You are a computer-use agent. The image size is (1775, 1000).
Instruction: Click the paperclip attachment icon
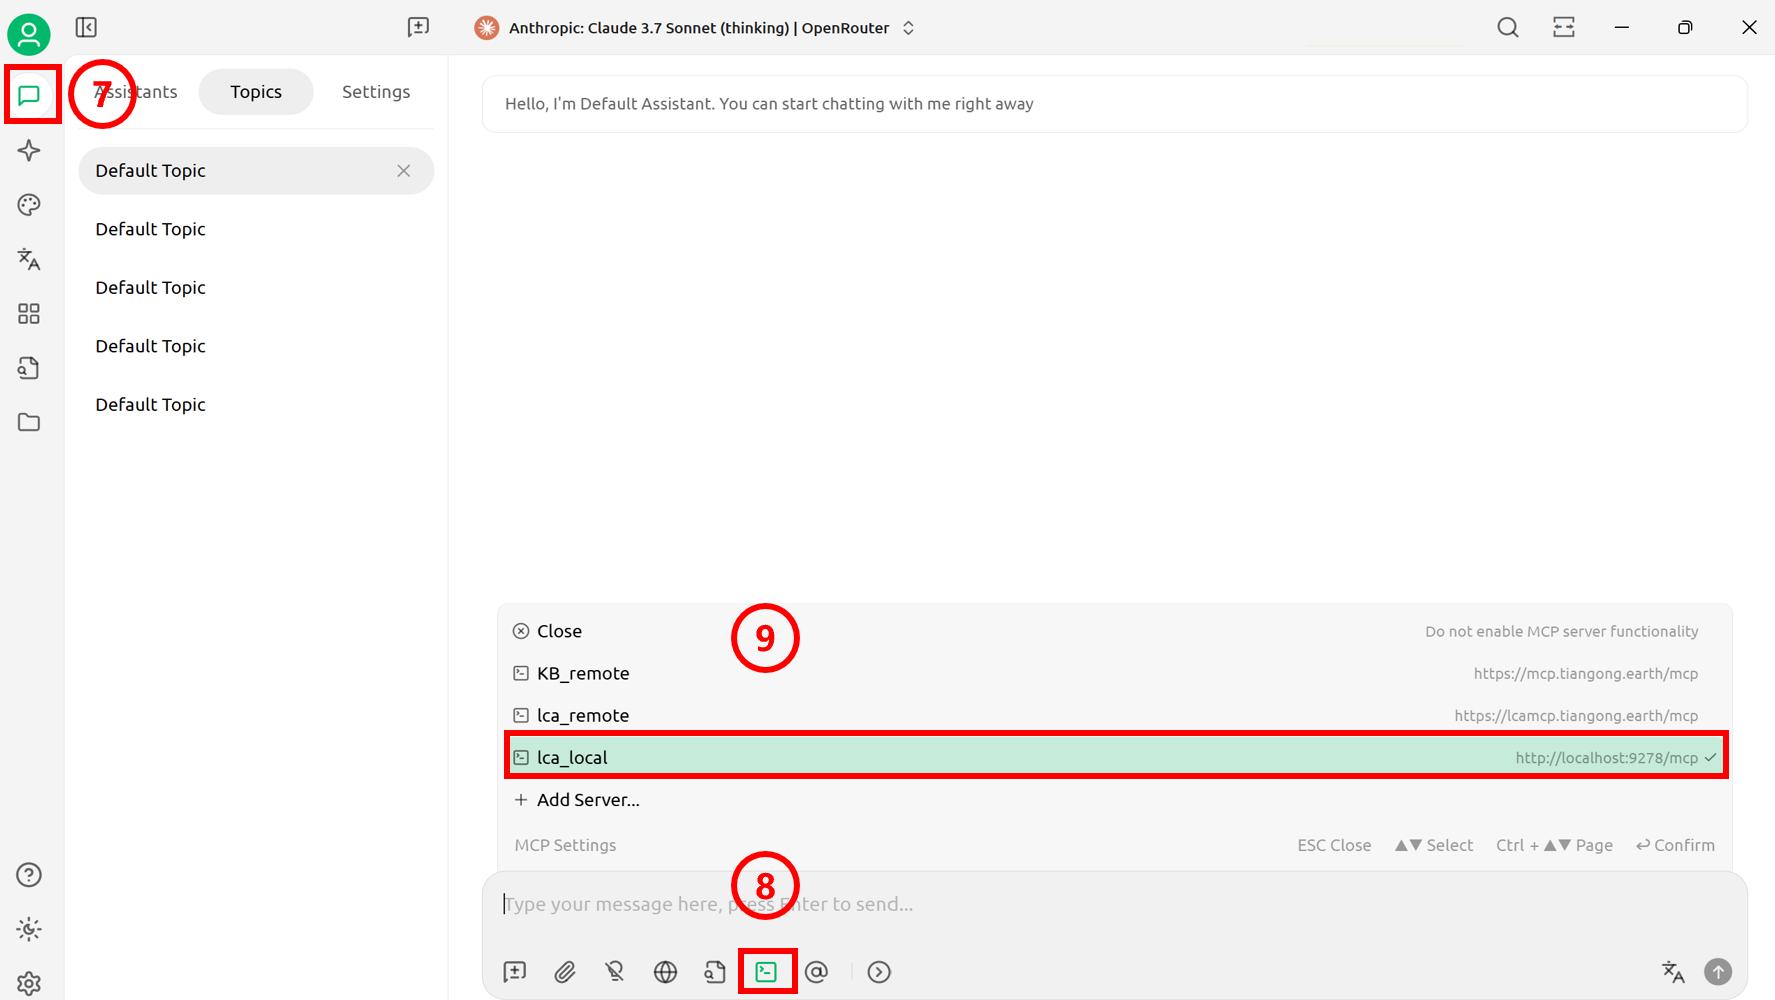coord(565,971)
